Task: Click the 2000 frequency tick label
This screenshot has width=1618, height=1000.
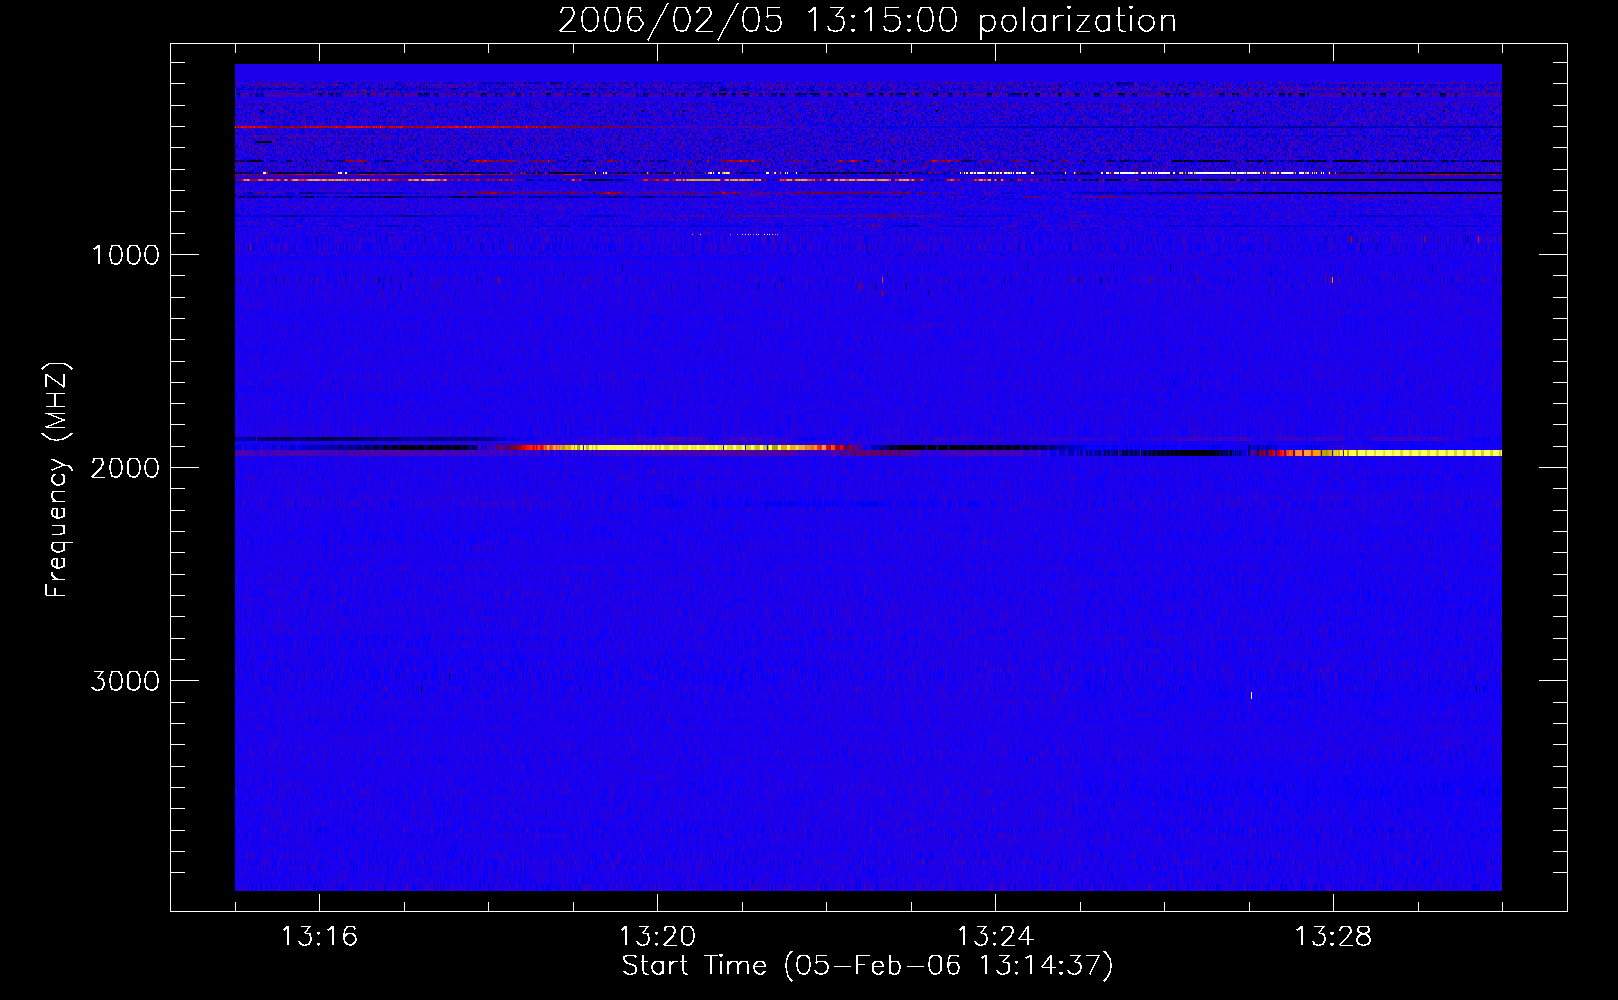Action: tap(125, 468)
